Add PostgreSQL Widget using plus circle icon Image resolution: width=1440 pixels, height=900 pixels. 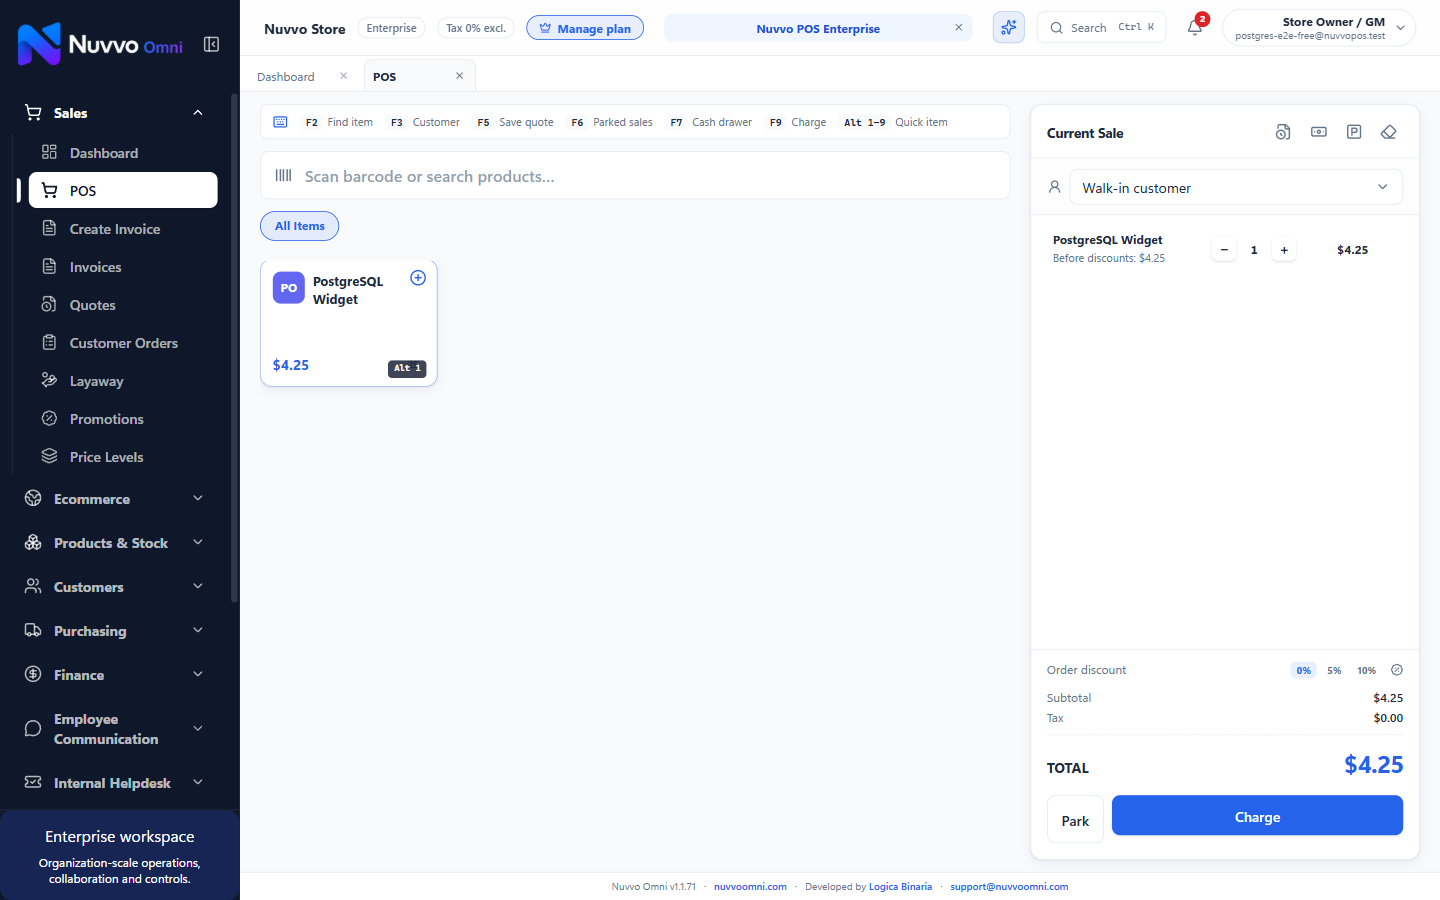pyautogui.click(x=418, y=278)
